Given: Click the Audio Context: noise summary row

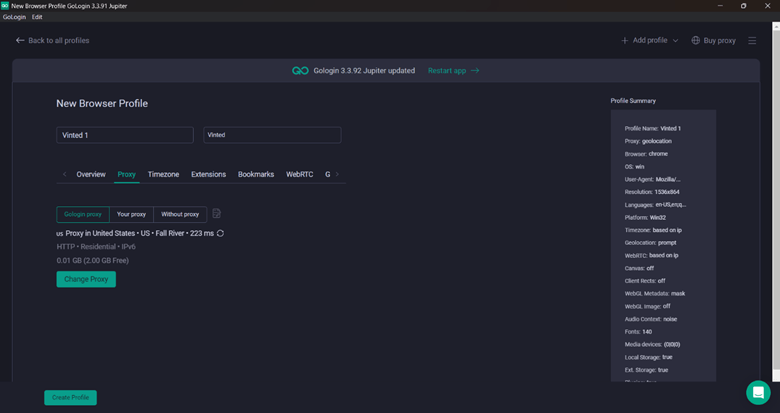Looking at the screenshot, I should coord(651,319).
